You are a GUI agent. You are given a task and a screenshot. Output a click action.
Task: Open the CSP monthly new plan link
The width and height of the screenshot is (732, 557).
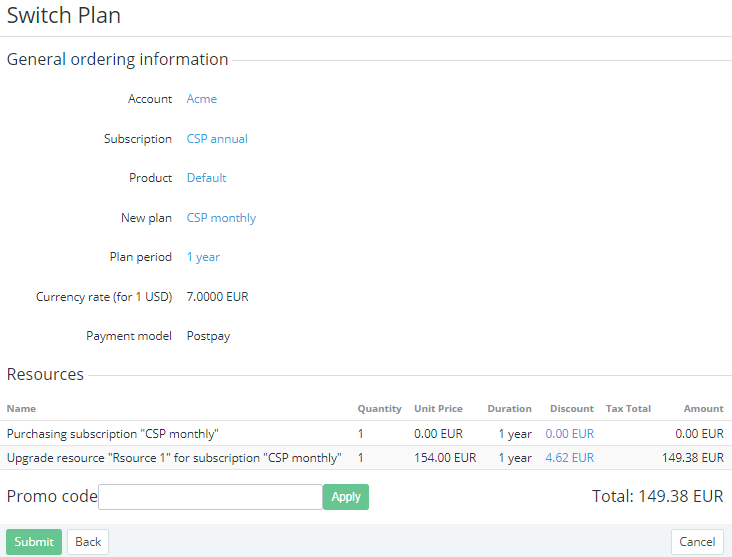(x=221, y=218)
